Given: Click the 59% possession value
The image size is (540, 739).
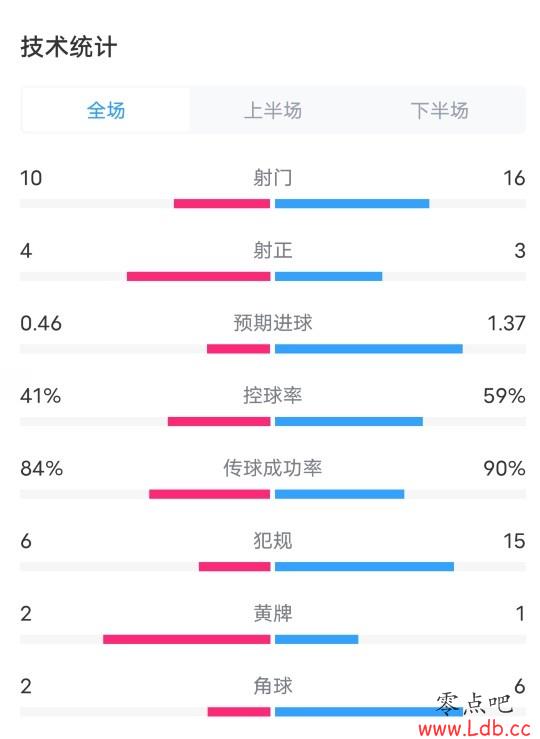Looking at the screenshot, I should pos(504,395).
